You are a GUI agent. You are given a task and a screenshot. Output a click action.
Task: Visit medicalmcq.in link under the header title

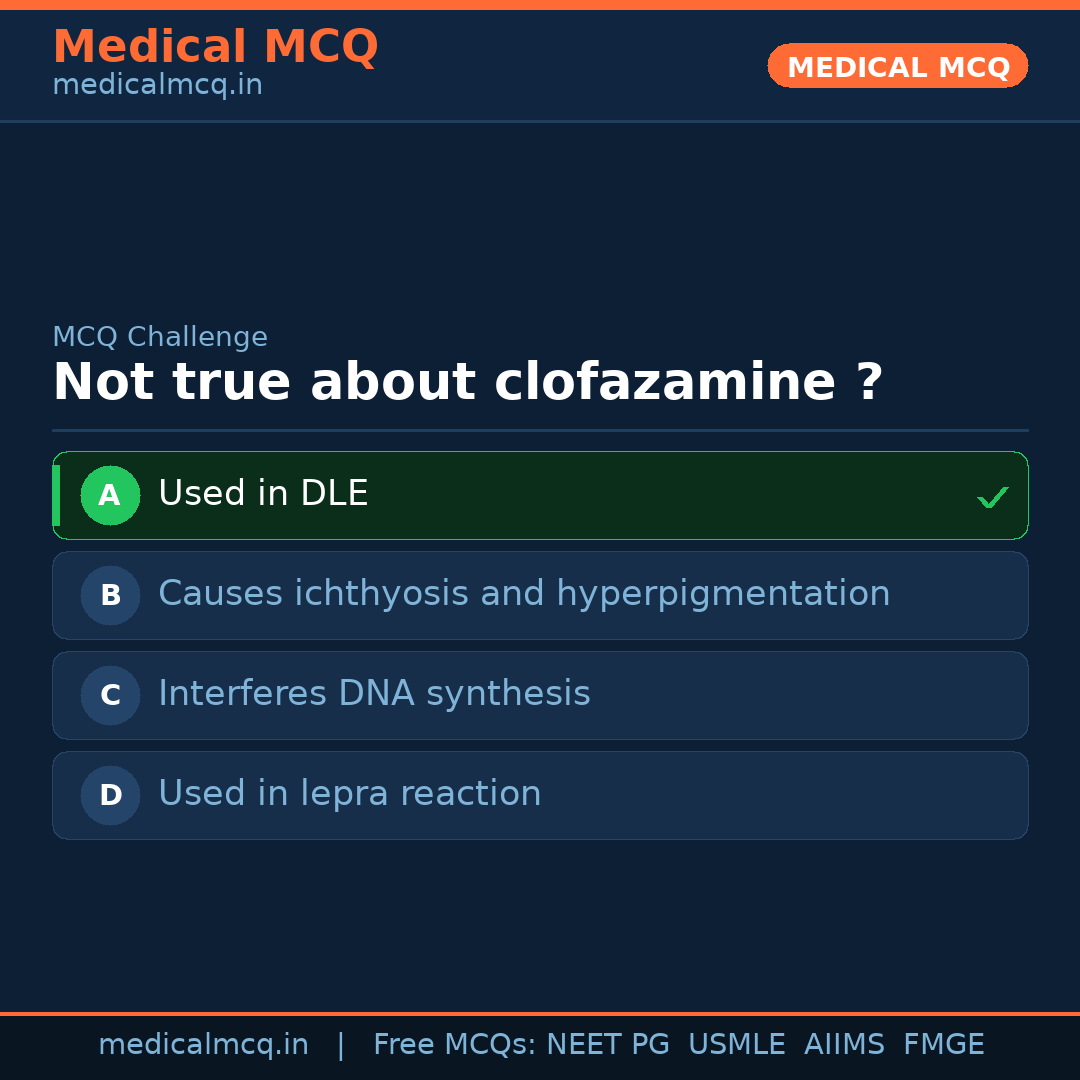[157, 85]
